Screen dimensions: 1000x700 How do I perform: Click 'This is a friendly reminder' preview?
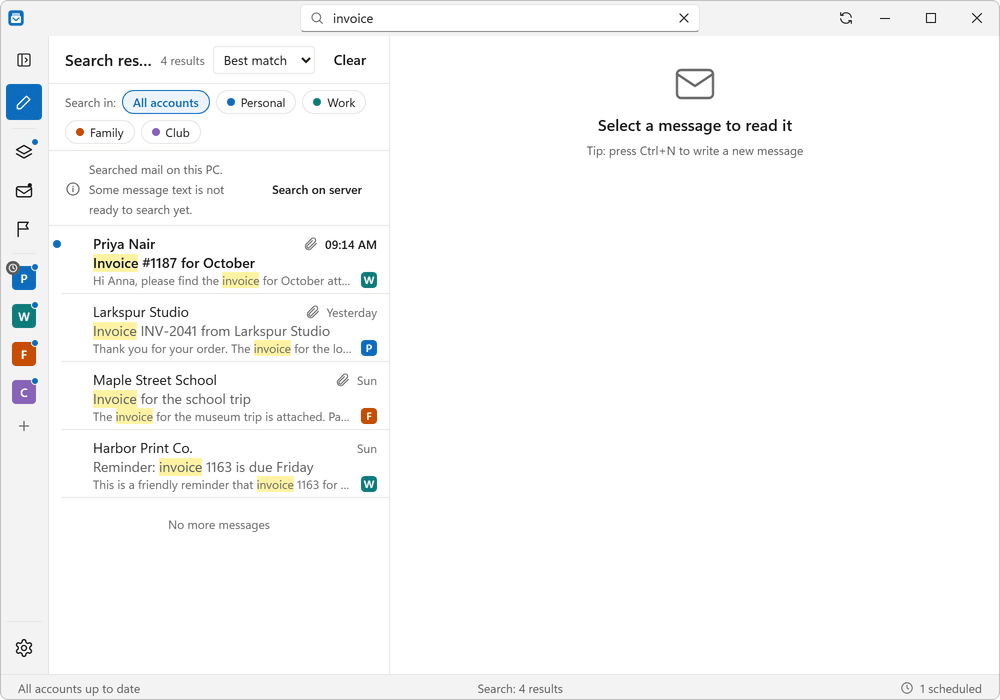click(x=221, y=485)
